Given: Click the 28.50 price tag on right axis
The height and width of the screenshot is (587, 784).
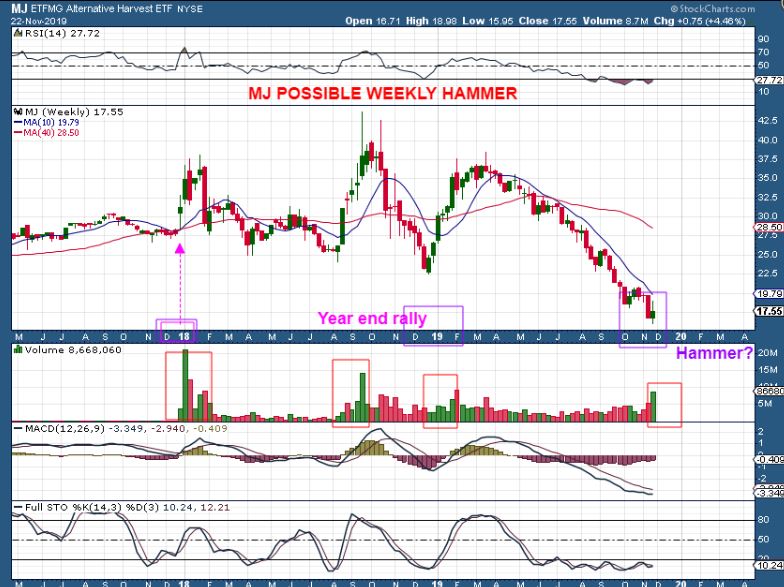Looking at the screenshot, I should [769, 228].
